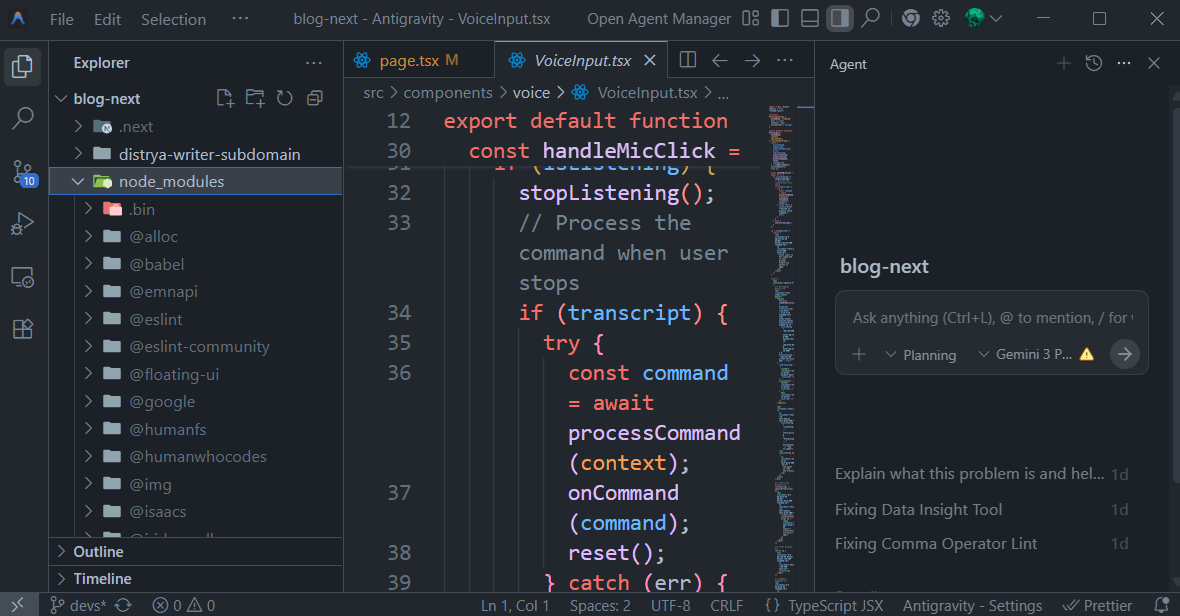Collapse the node_modules folder

78,181
